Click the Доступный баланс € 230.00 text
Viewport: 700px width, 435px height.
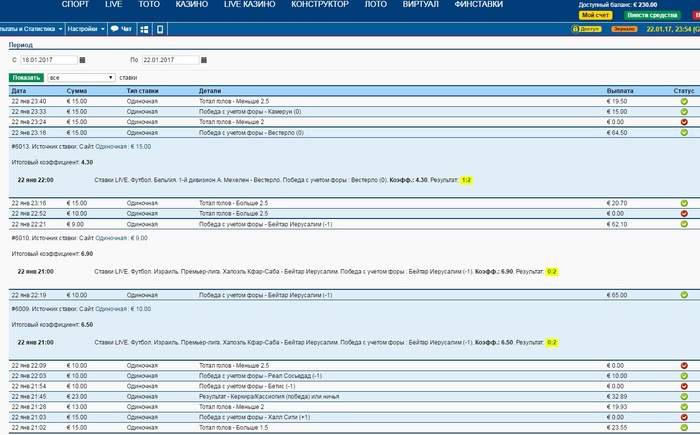coord(618,5)
